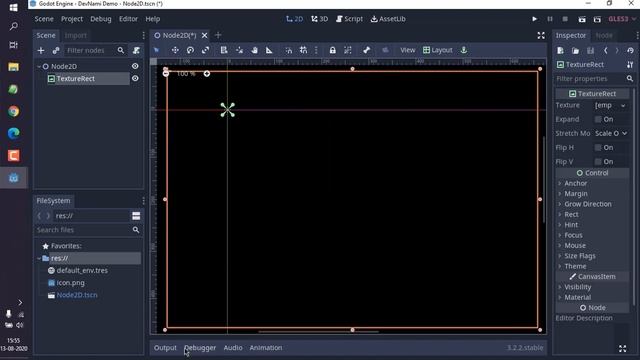Screen dimensions: 640x360
Task: Lock the selected object
Action: (333, 50)
